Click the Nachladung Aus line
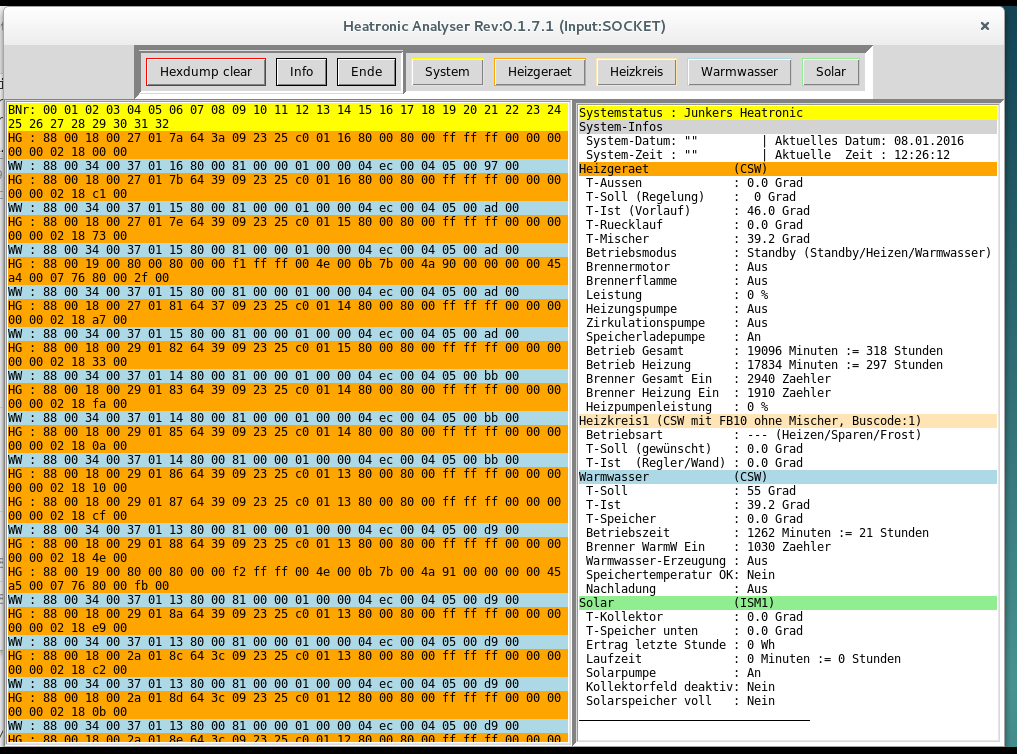The image size is (1017, 754). 676,589
